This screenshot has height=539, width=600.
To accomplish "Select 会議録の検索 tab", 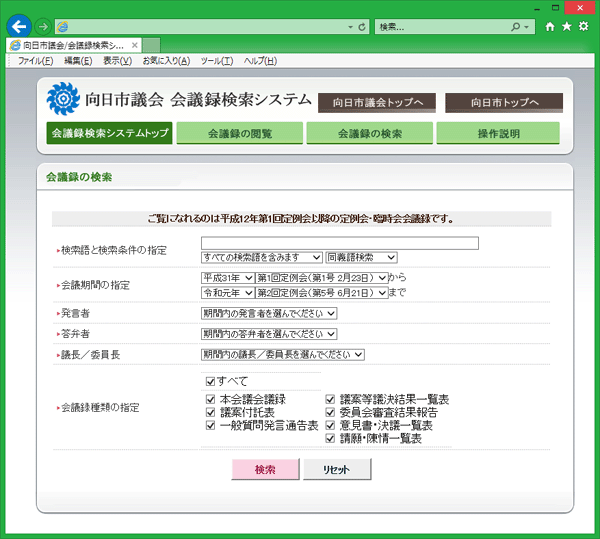I will coord(370,133).
